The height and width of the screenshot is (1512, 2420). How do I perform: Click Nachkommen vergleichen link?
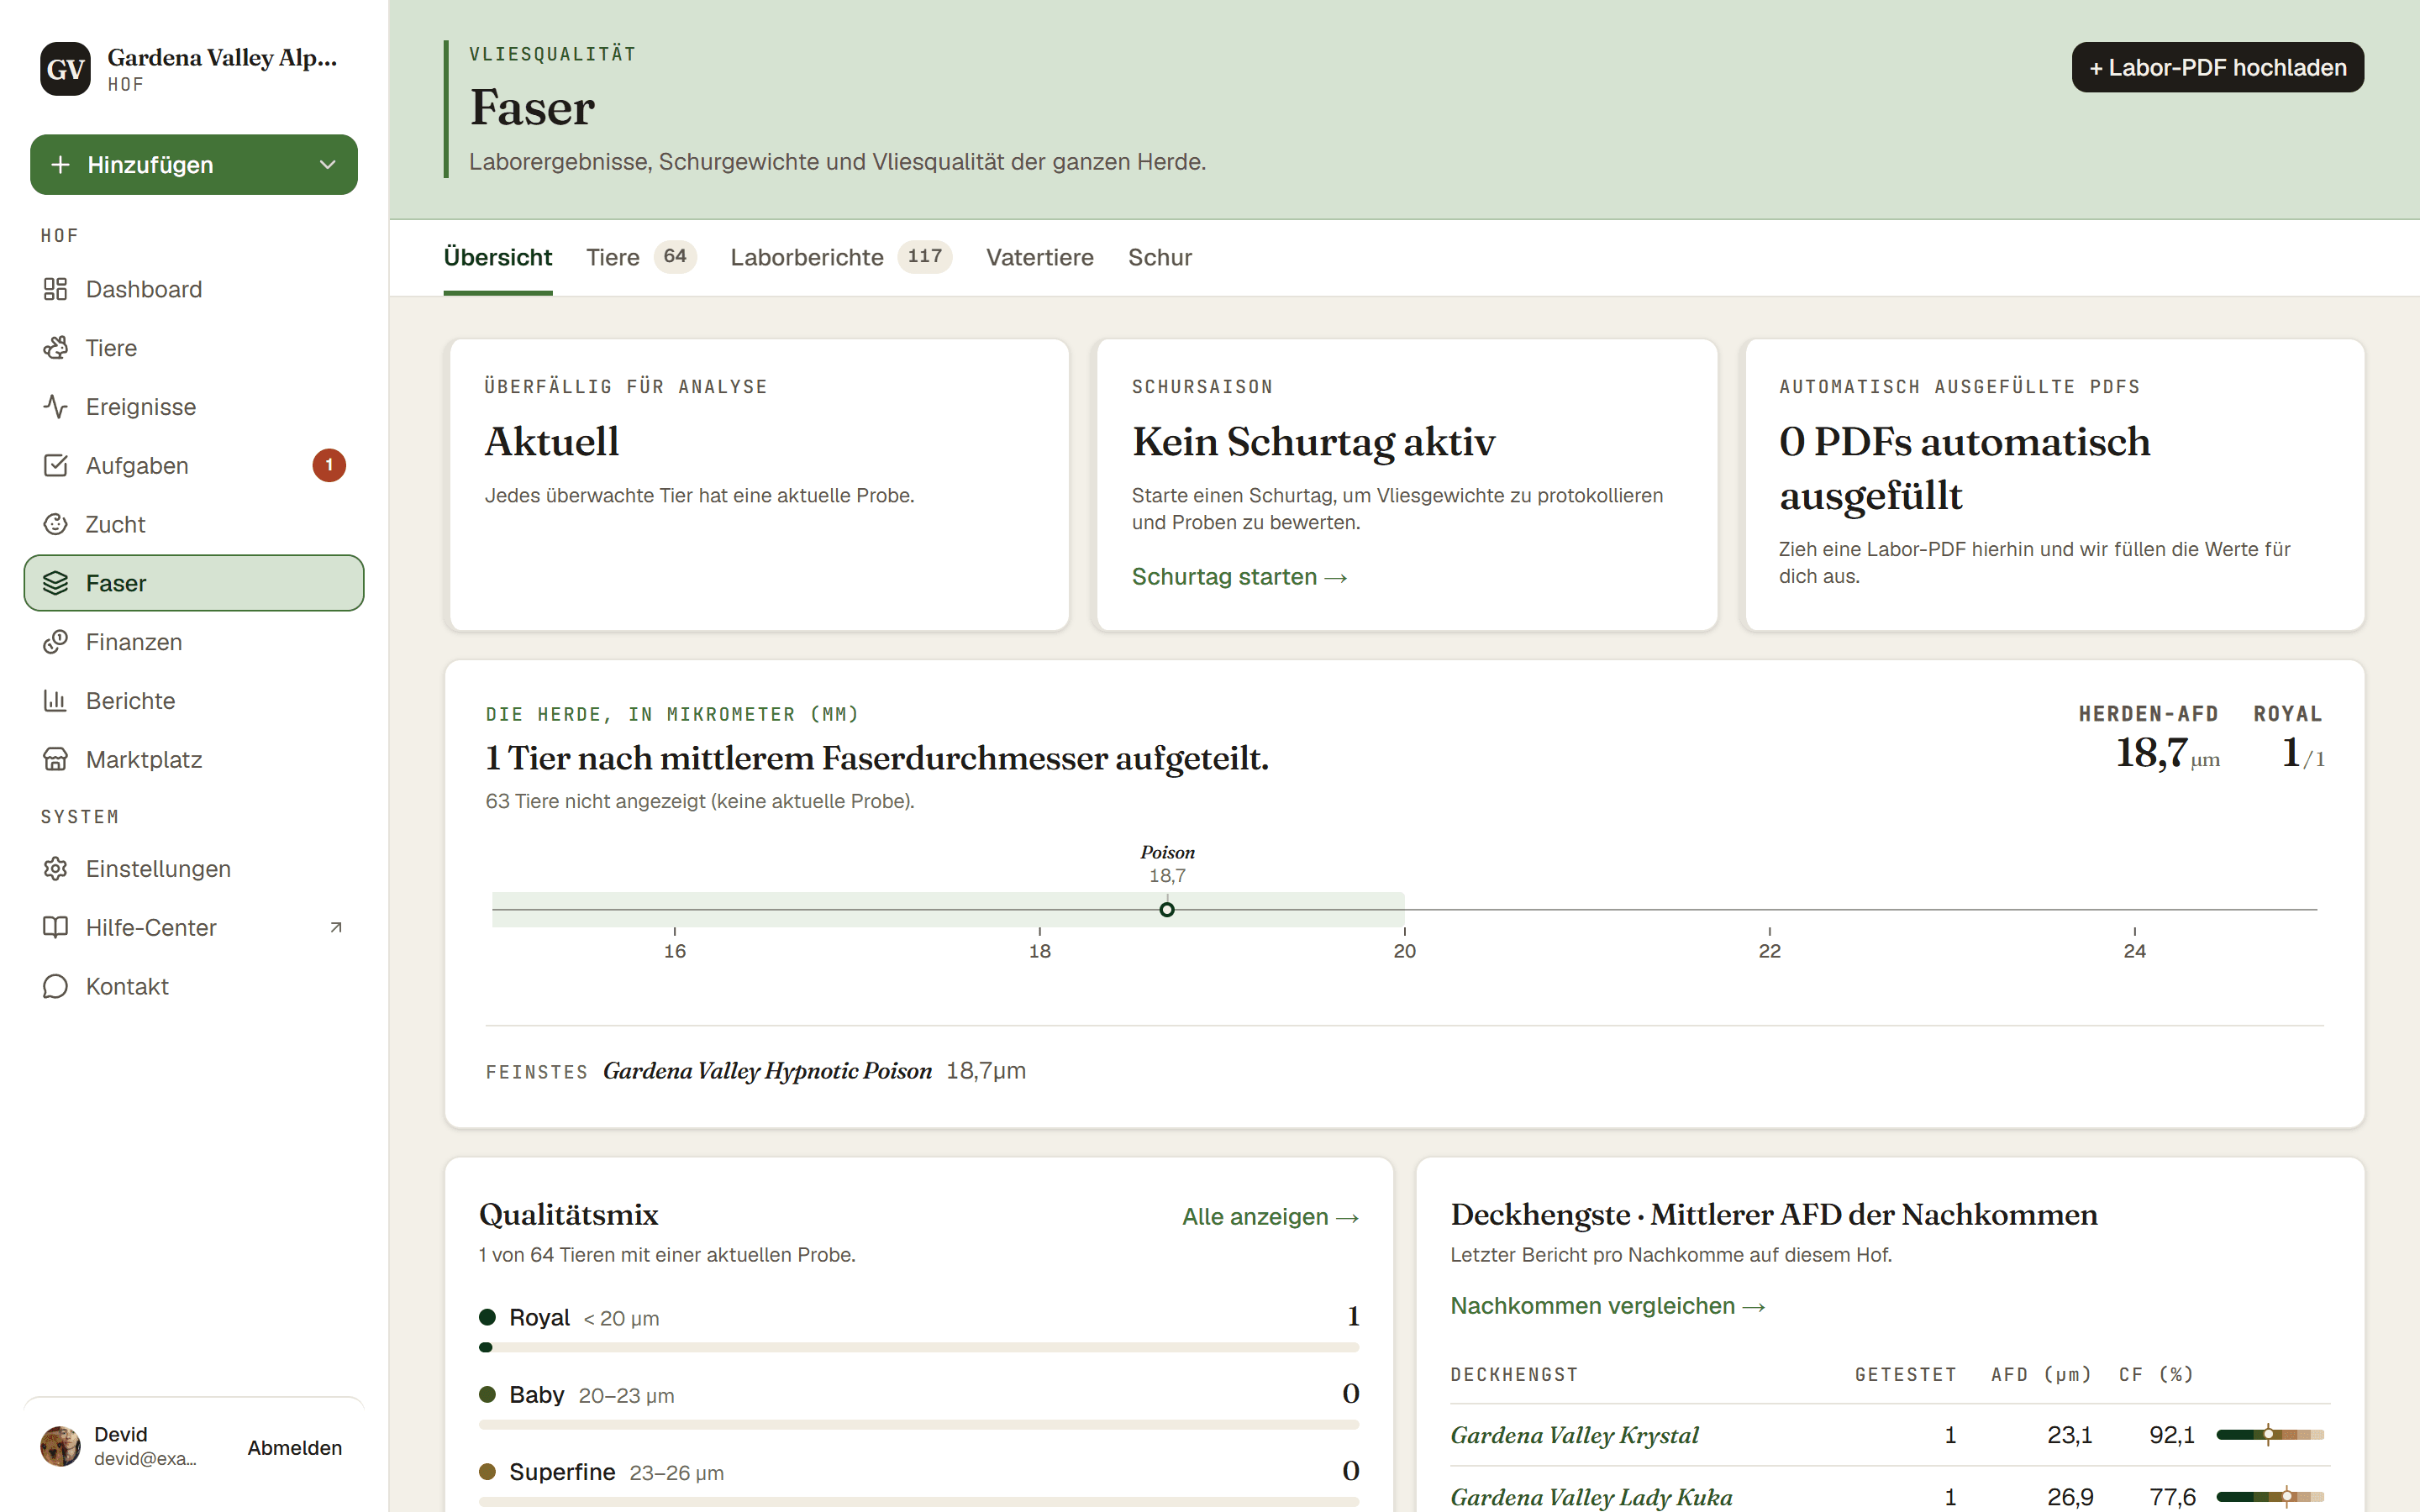tap(1607, 1306)
